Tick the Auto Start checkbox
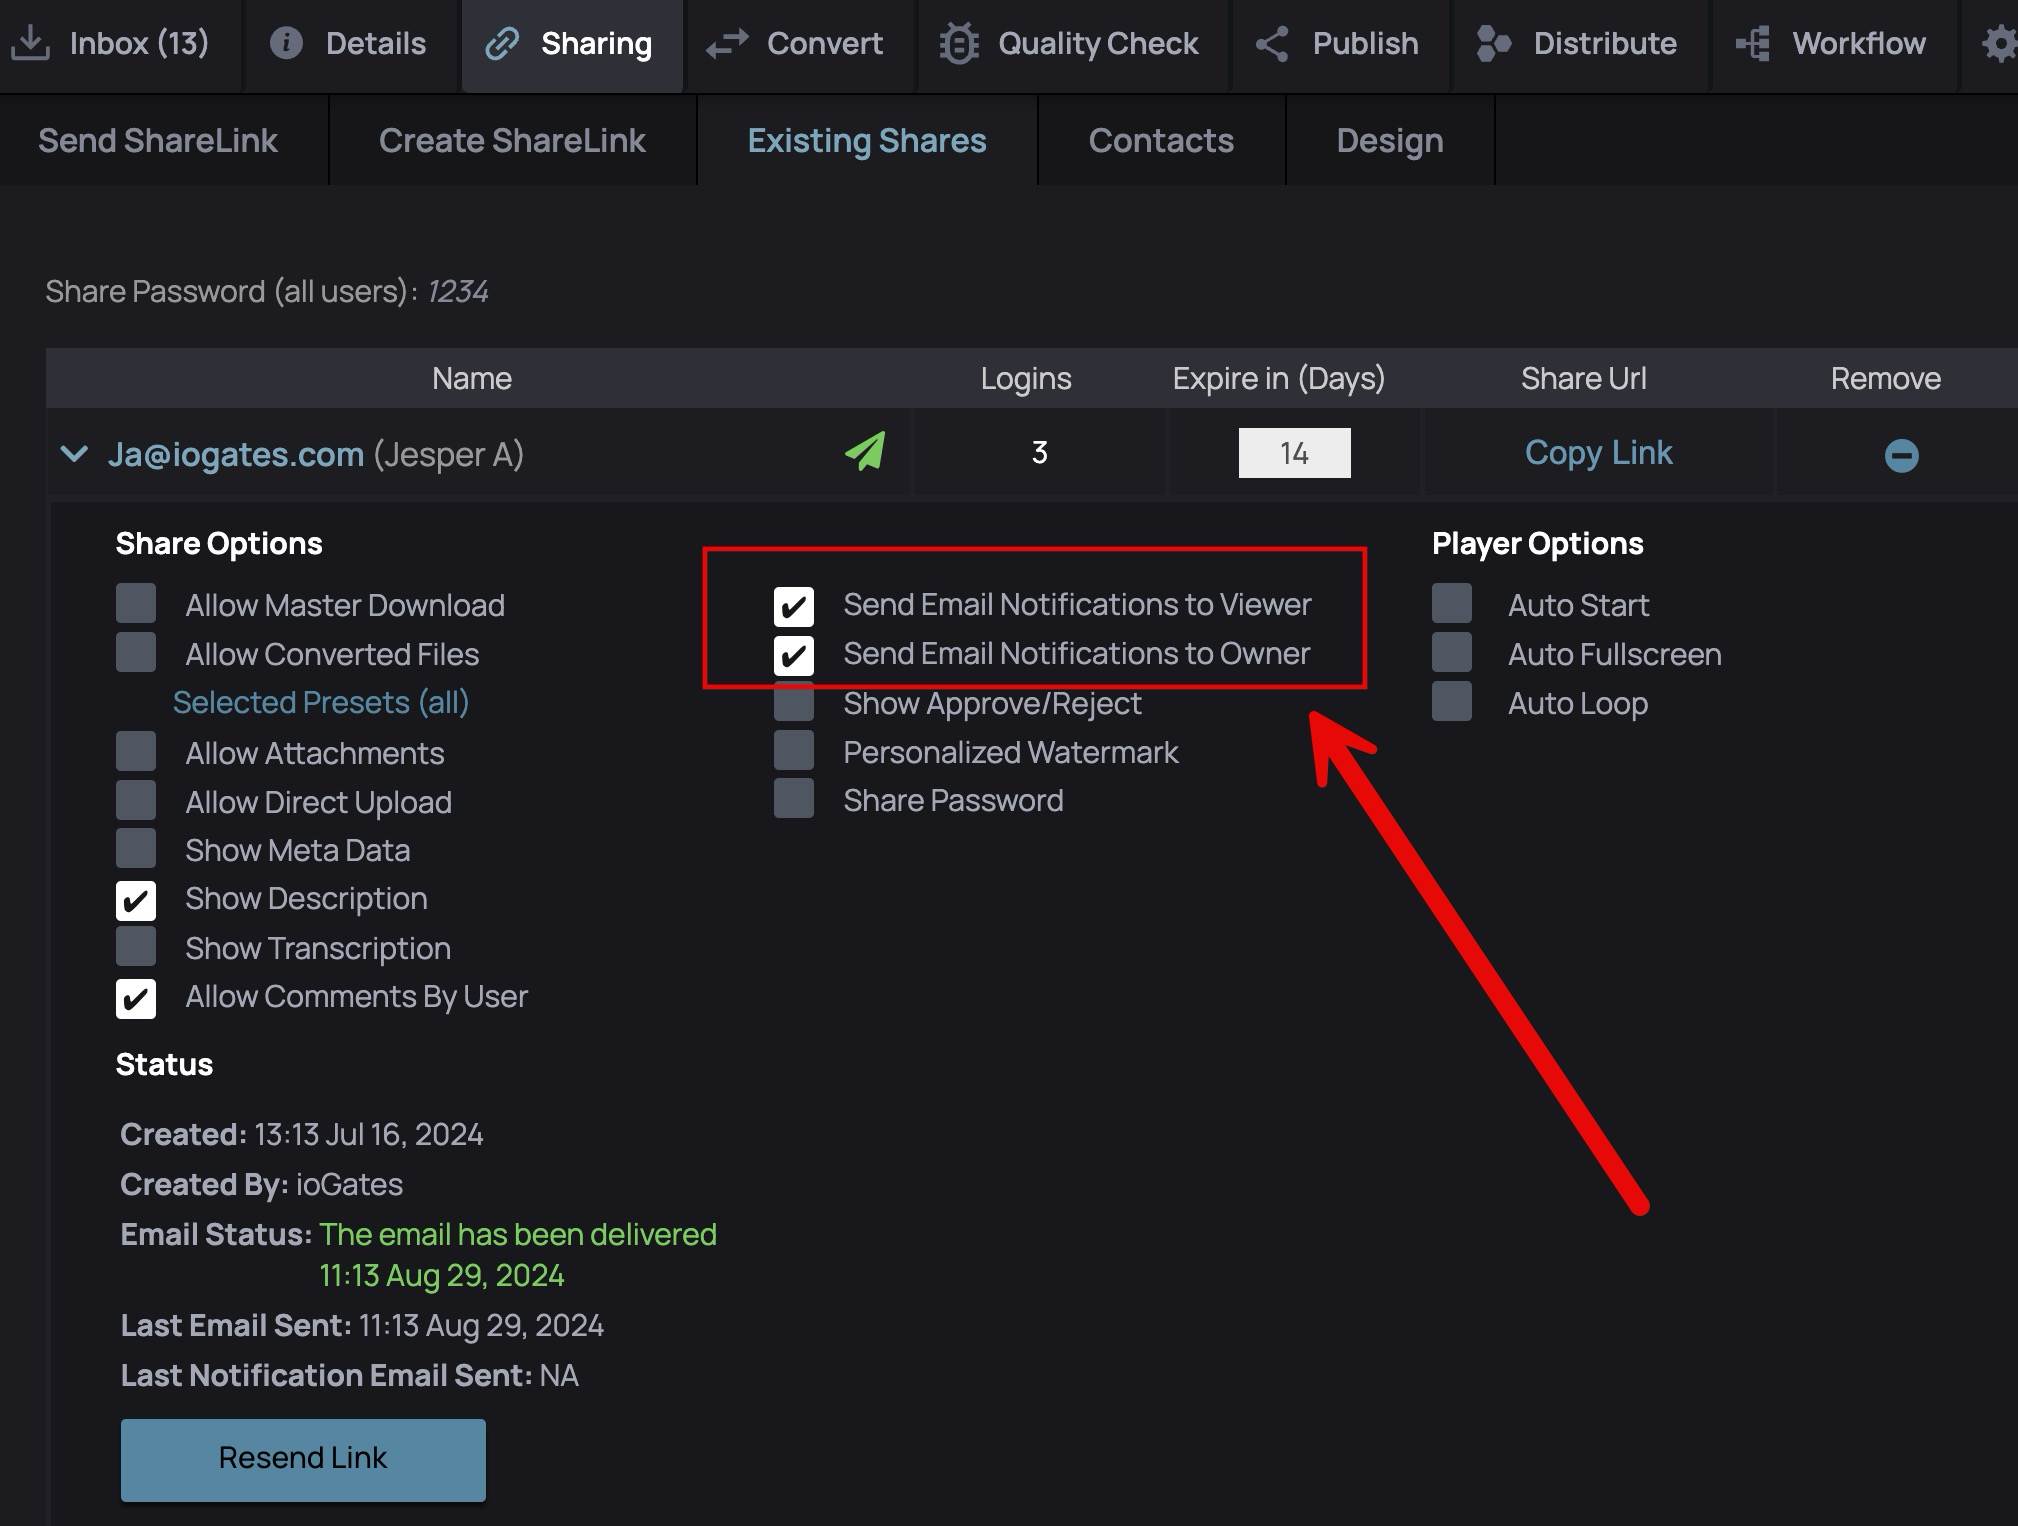Viewport: 2018px width, 1526px height. (x=1452, y=604)
